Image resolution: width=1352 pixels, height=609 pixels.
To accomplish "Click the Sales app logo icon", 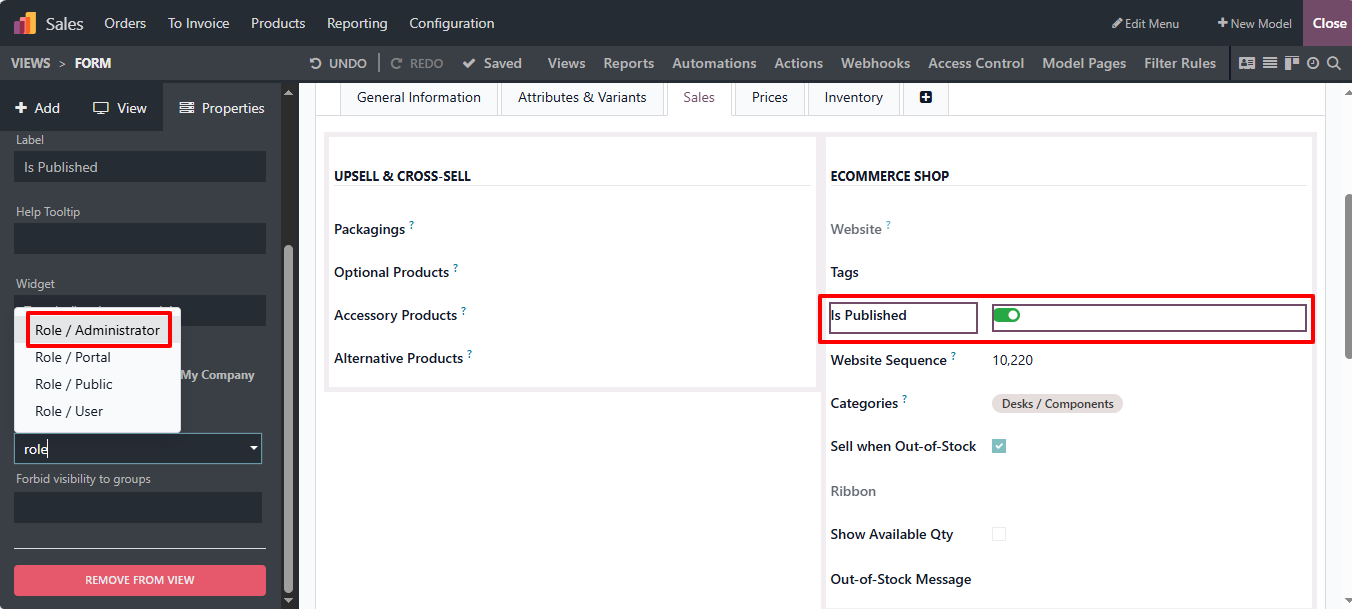I will pos(25,23).
